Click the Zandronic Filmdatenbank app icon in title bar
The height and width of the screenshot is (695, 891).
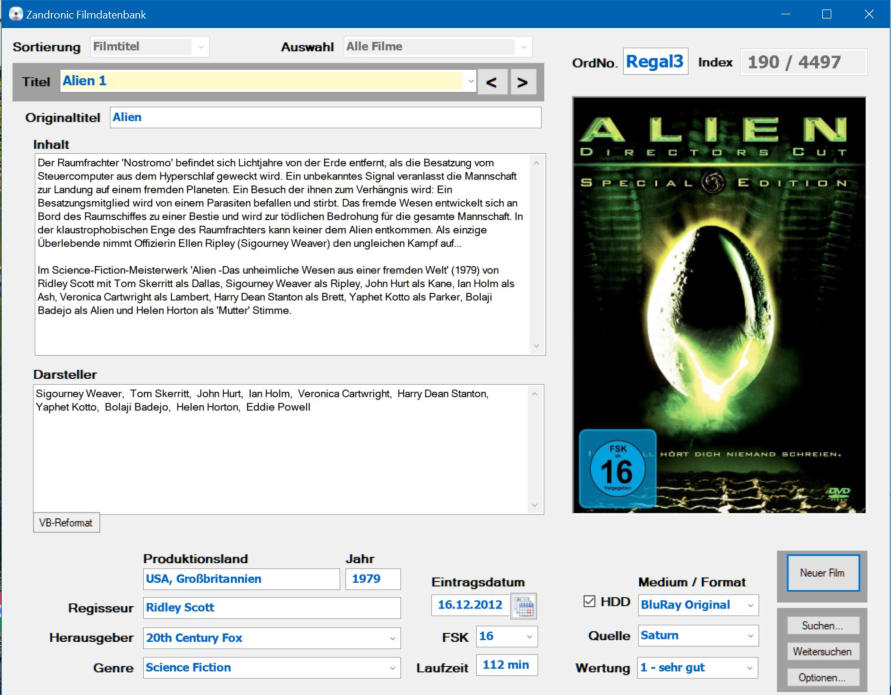coord(15,14)
